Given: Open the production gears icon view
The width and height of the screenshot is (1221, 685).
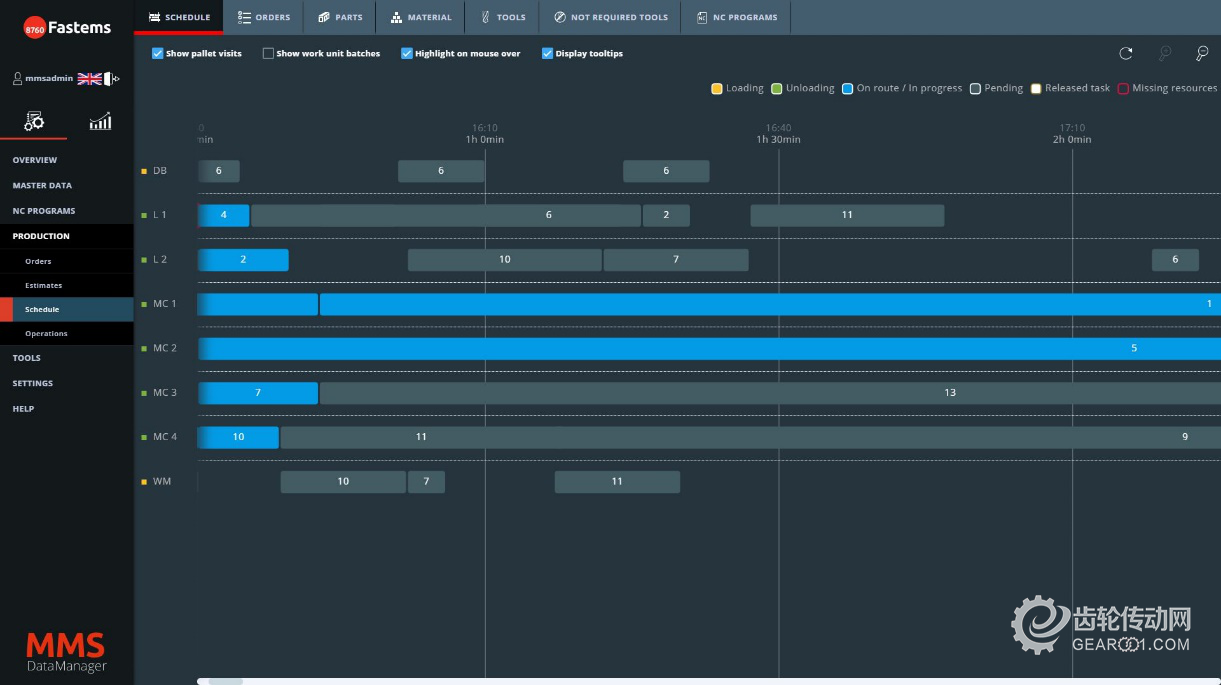Looking at the screenshot, I should point(34,121).
